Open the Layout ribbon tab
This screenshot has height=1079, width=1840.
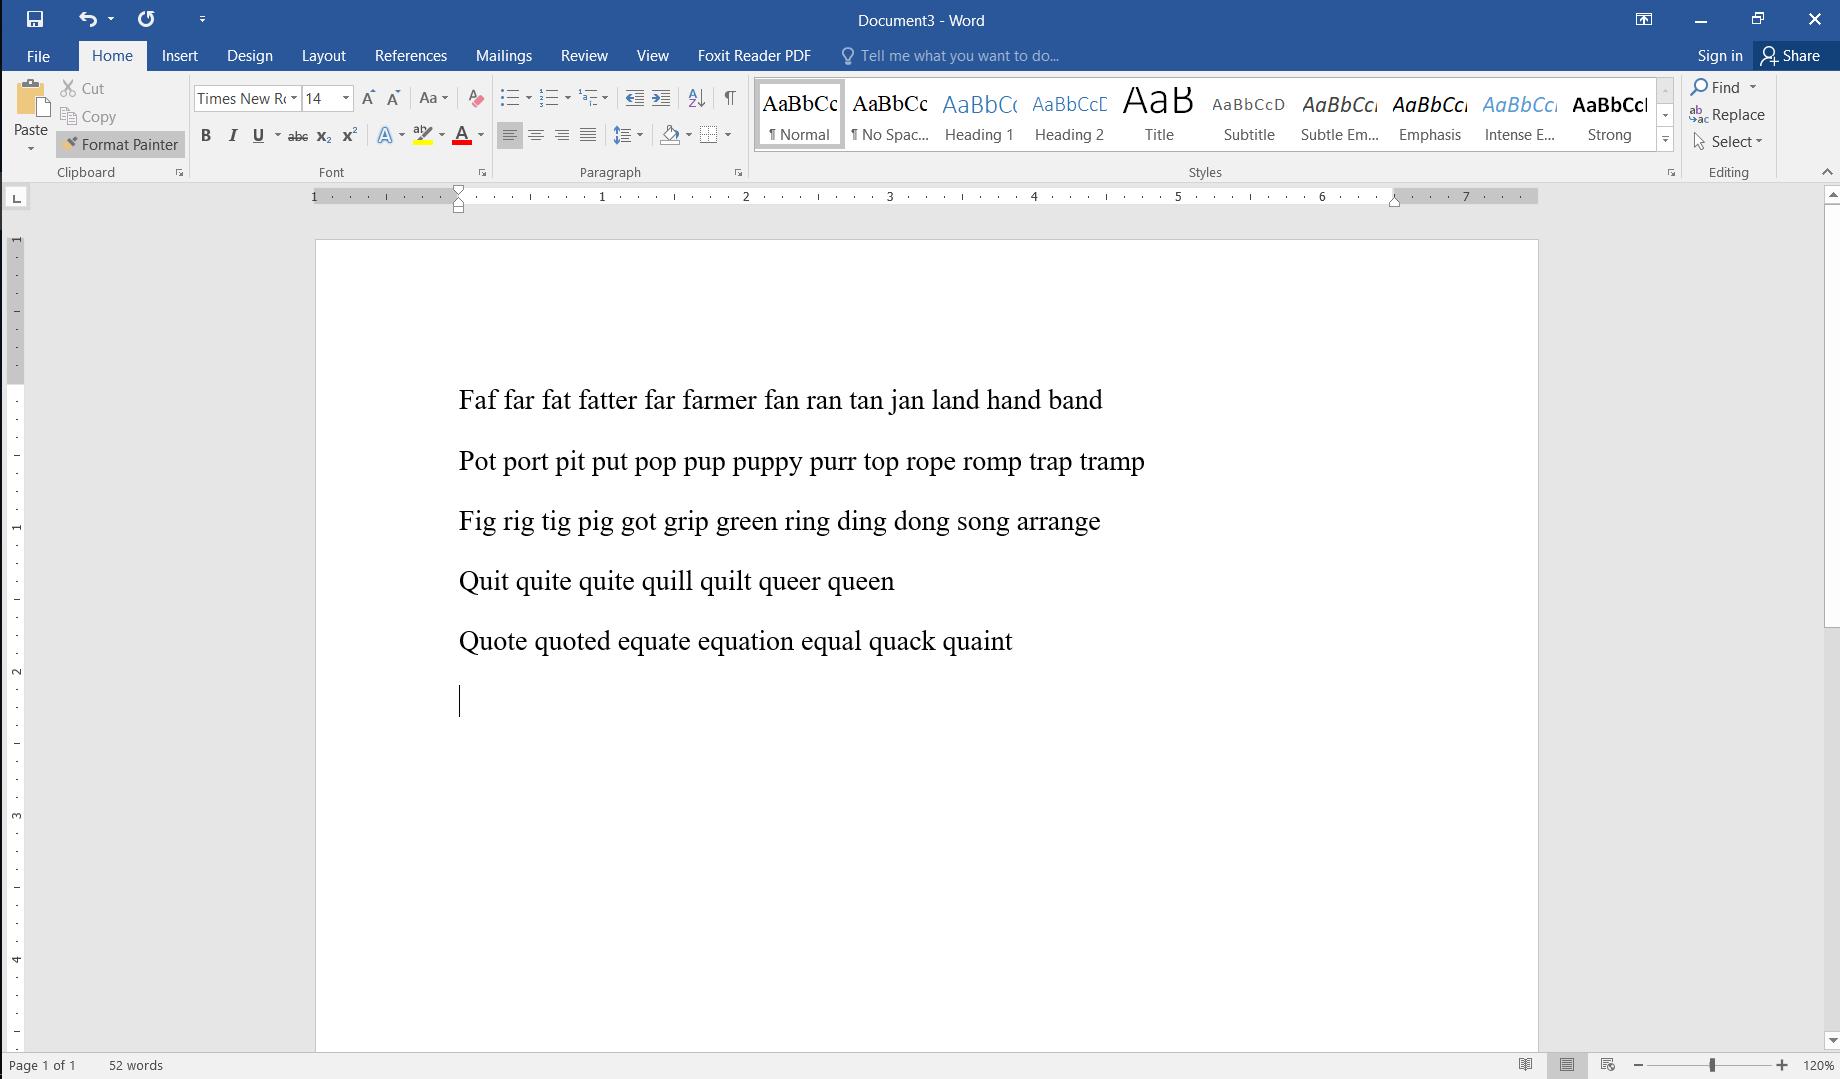pyautogui.click(x=323, y=56)
